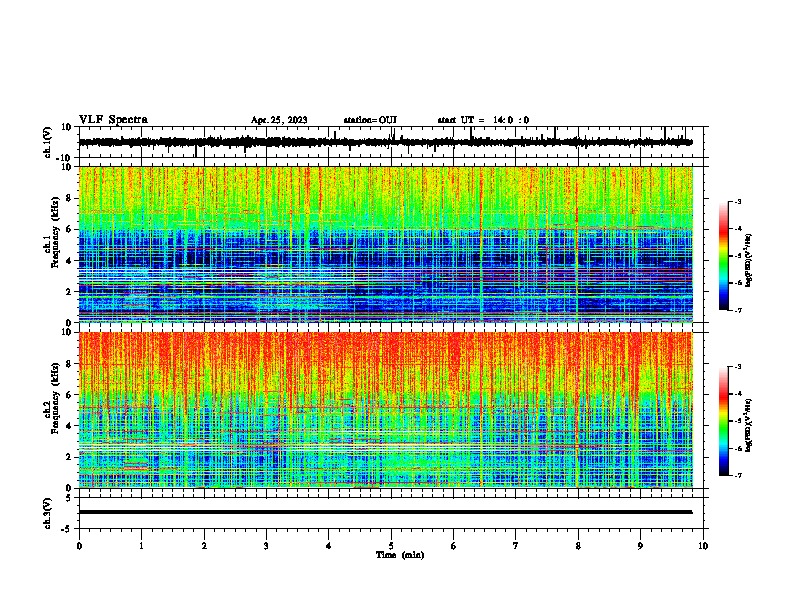Click the time axis tick label "8"

[578, 546]
